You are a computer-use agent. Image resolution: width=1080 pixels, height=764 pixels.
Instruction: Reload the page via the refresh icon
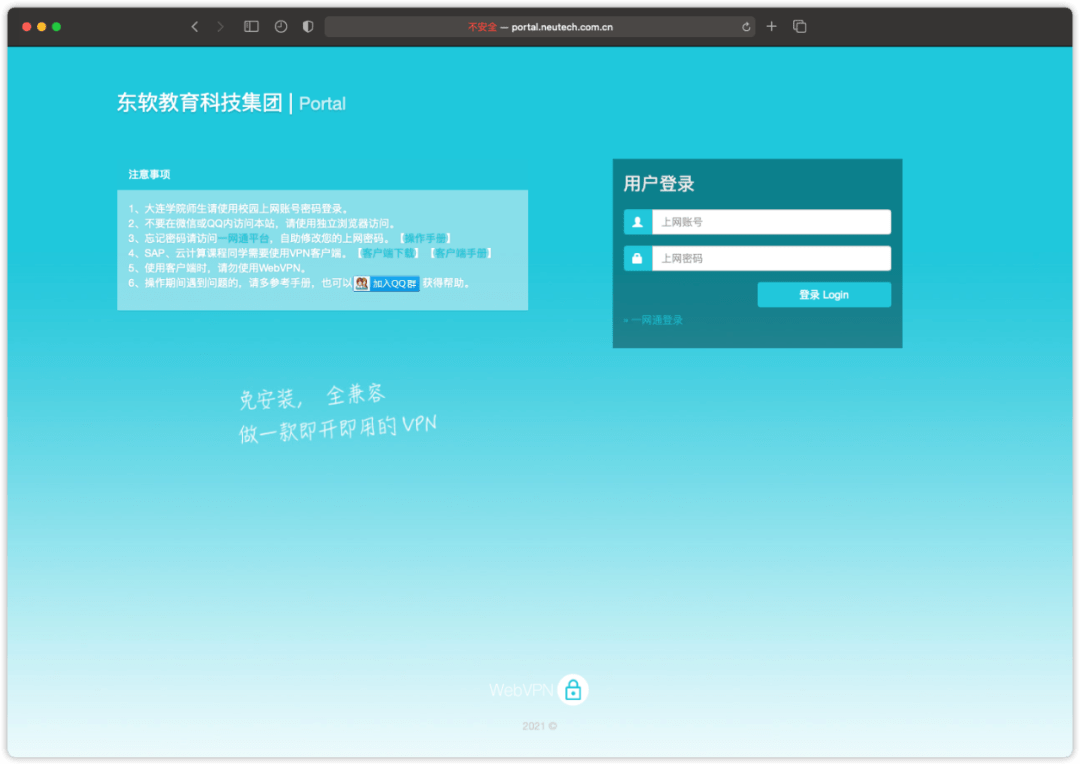click(x=746, y=26)
